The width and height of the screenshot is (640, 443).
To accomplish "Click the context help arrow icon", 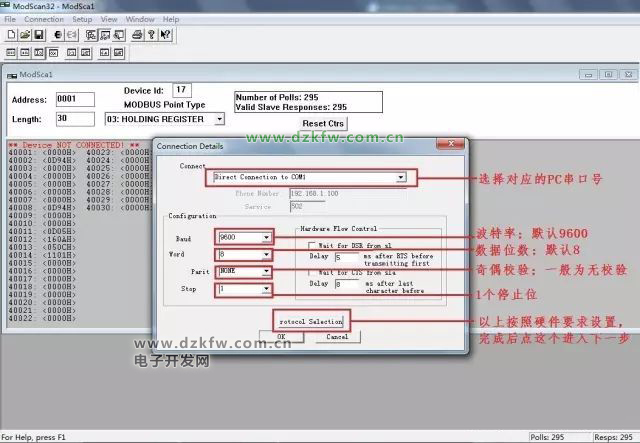I will click(166, 35).
